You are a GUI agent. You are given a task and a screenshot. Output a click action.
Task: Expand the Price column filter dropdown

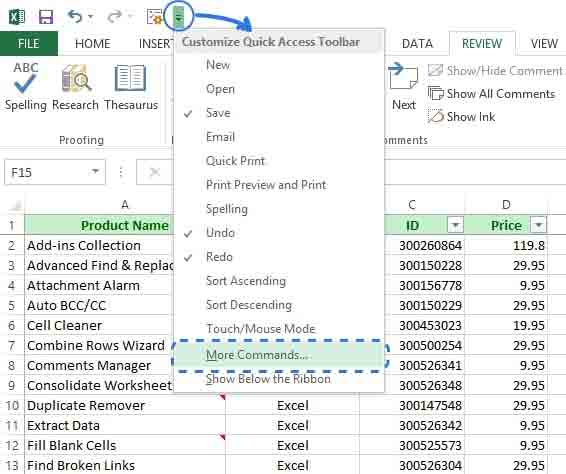tap(538, 225)
